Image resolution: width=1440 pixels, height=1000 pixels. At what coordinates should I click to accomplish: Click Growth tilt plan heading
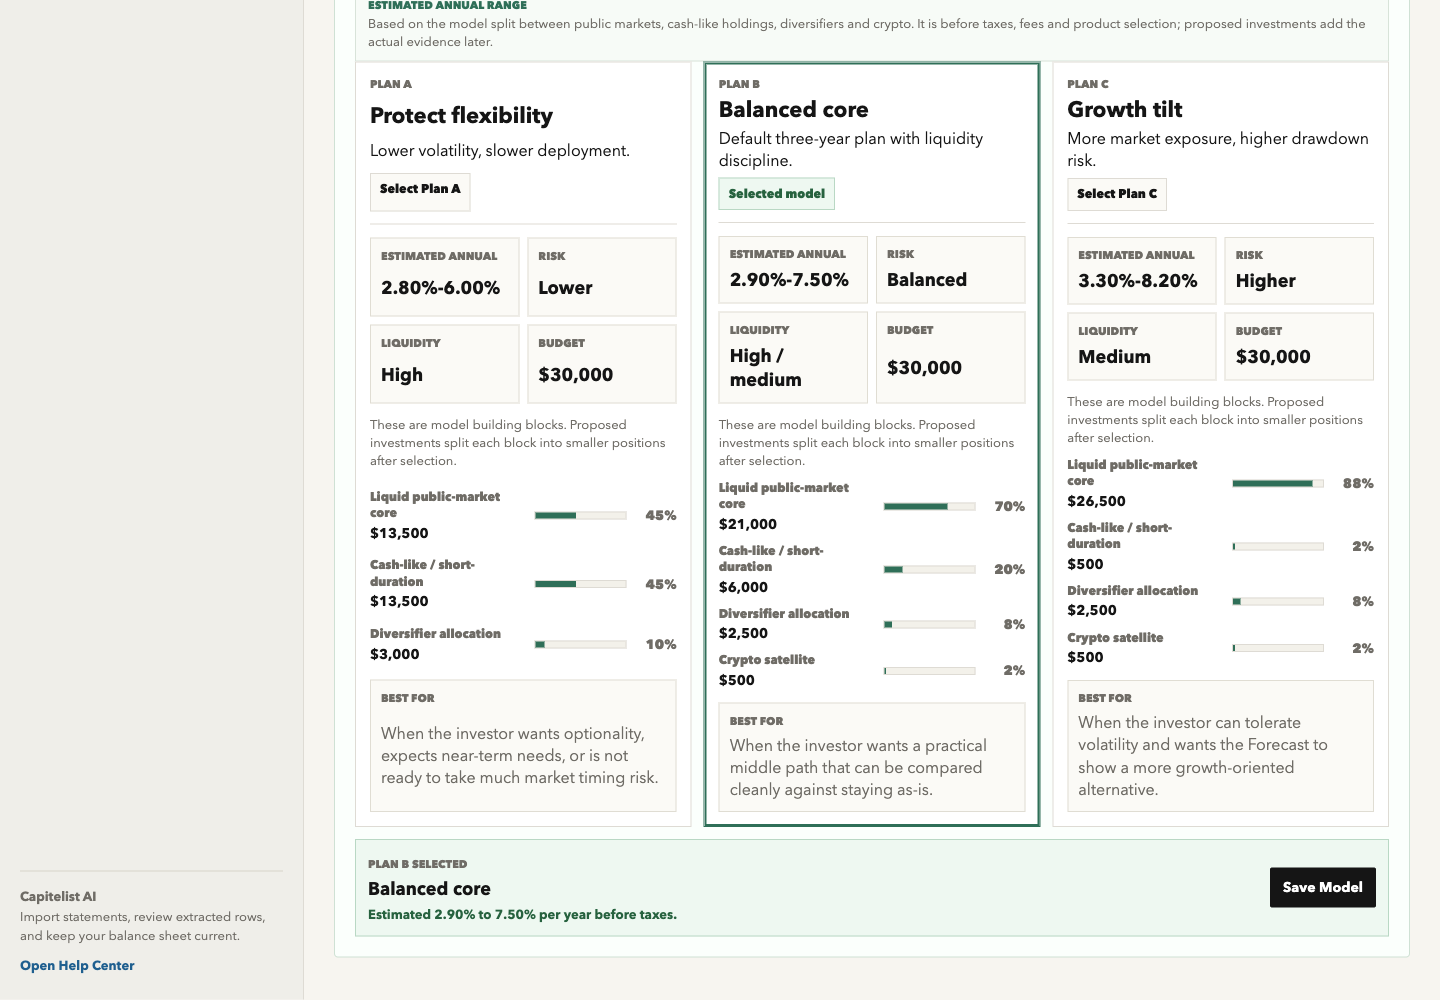click(1124, 109)
